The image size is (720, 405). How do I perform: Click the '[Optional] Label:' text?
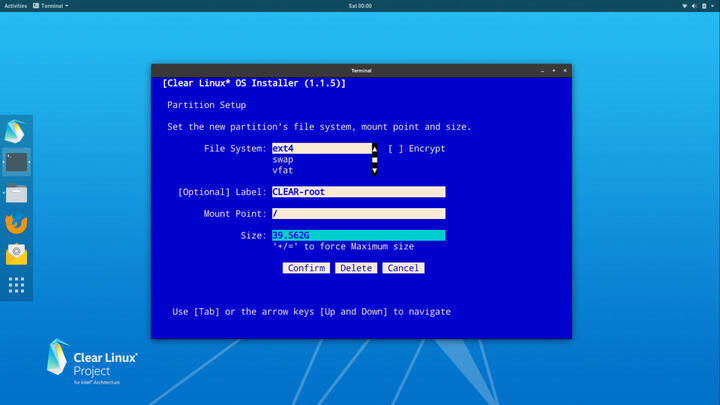coord(222,192)
